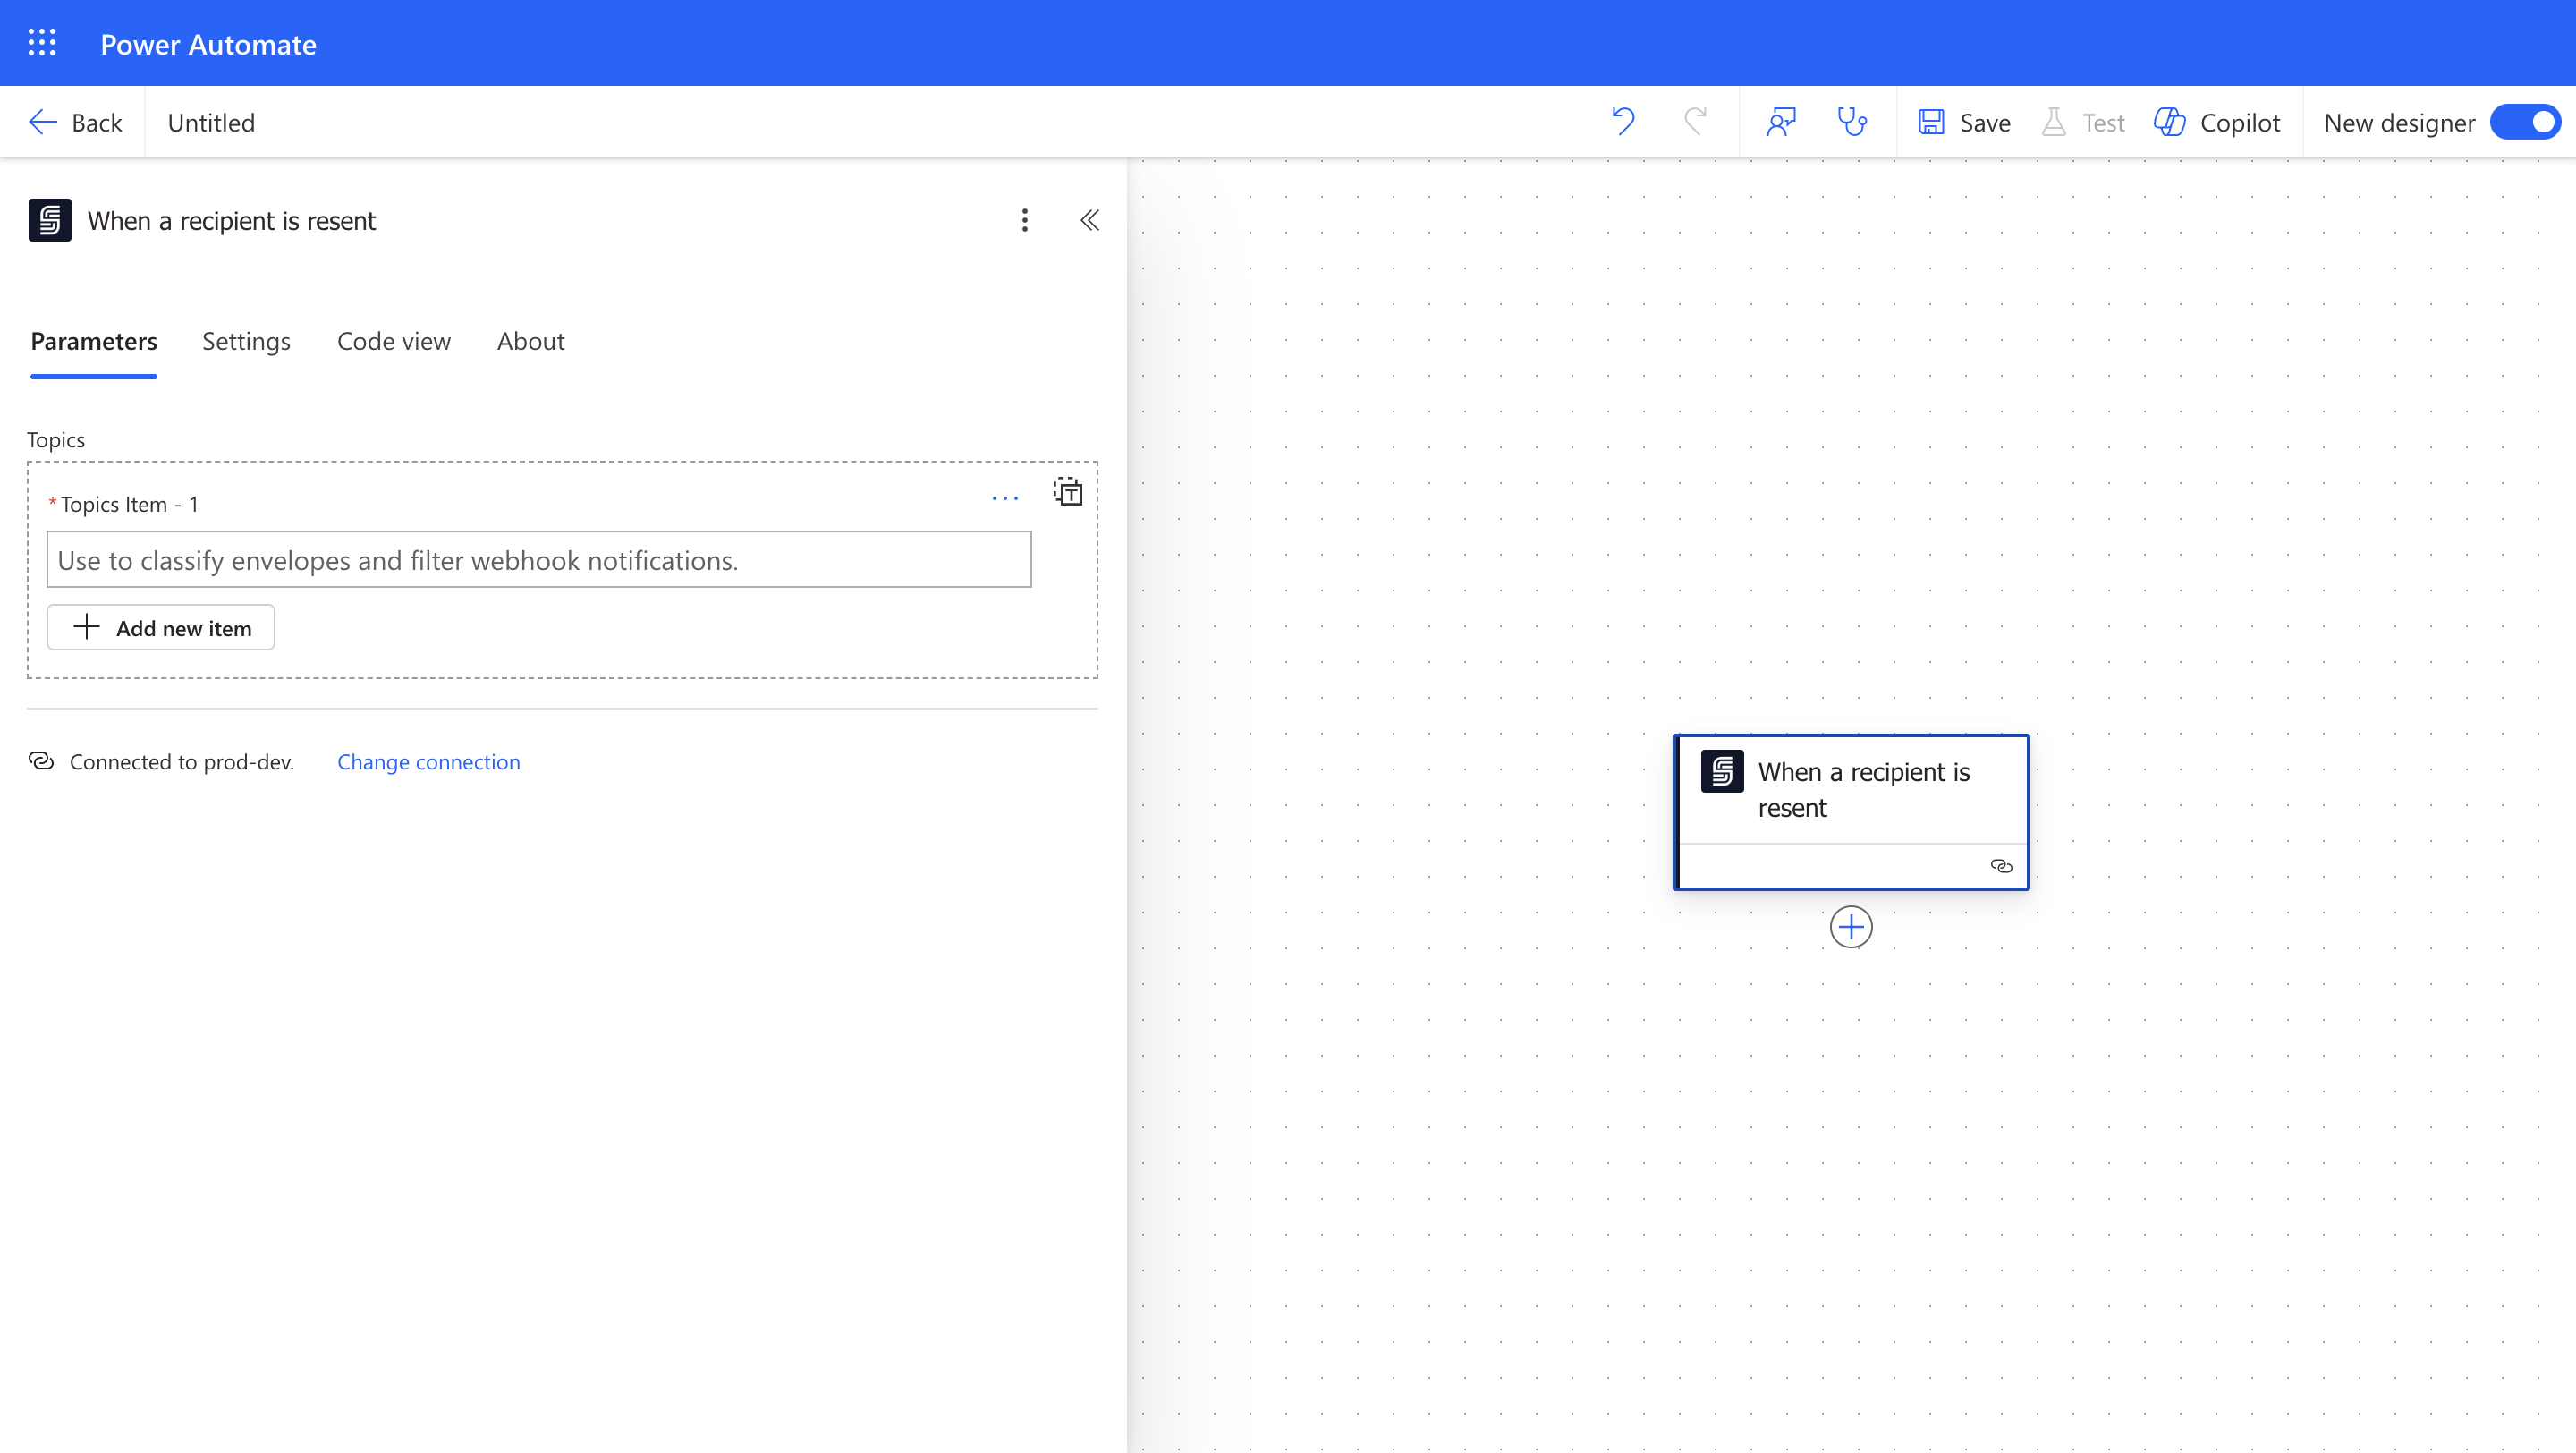Save the flow
The height and width of the screenshot is (1453, 2576).
tap(1964, 122)
